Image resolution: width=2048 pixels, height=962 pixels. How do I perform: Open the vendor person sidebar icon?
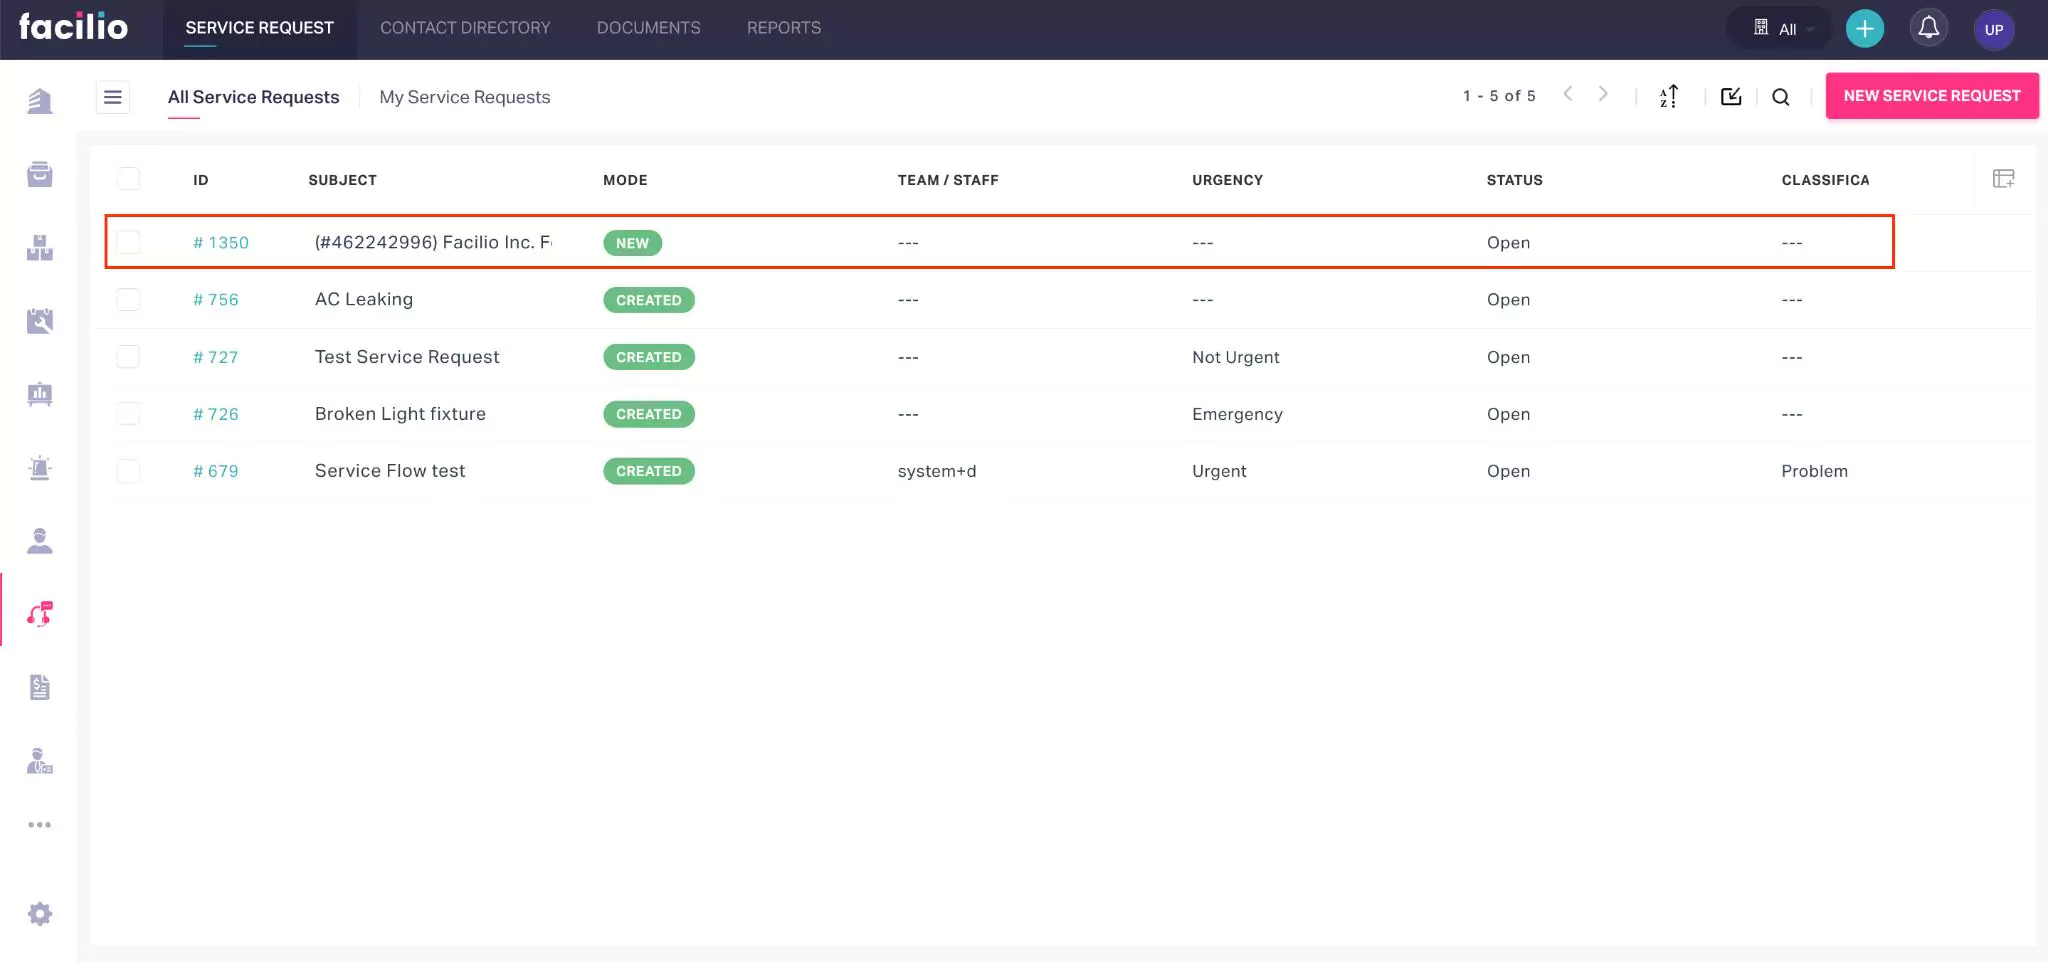tap(40, 761)
